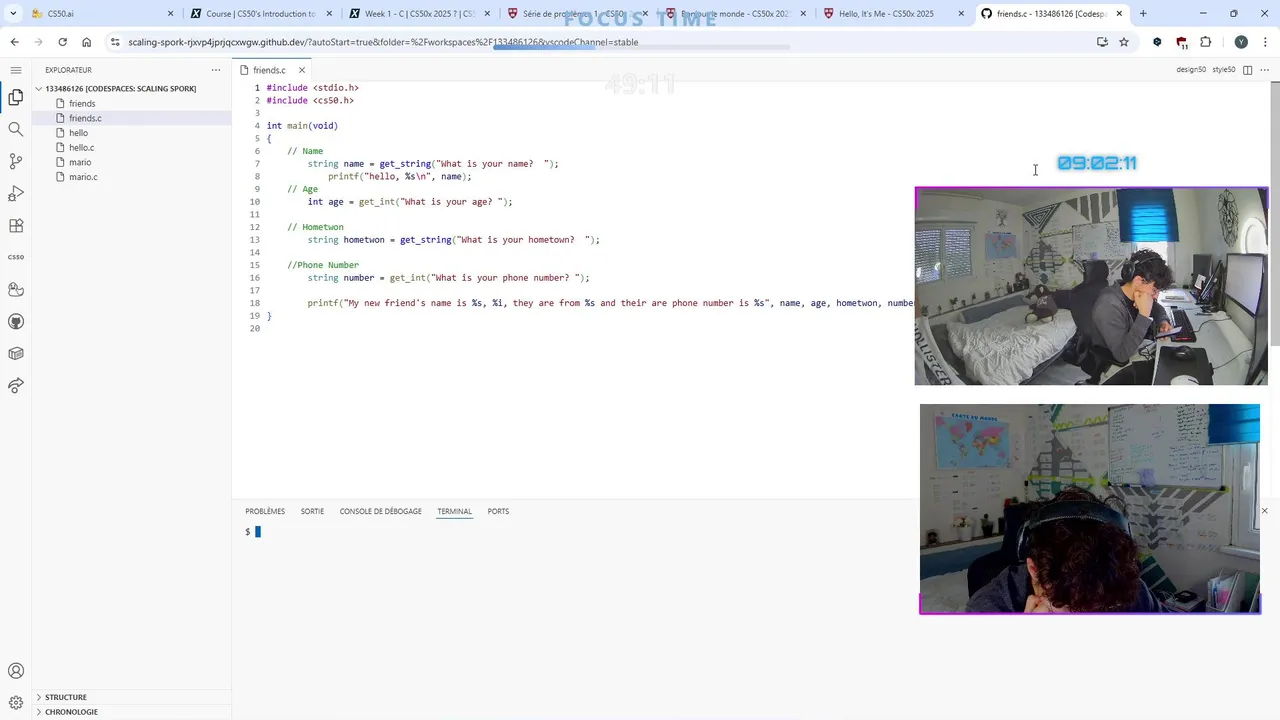
Task: Open the CS50 rubber duck debugger
Action: click(x=15, y=290)
